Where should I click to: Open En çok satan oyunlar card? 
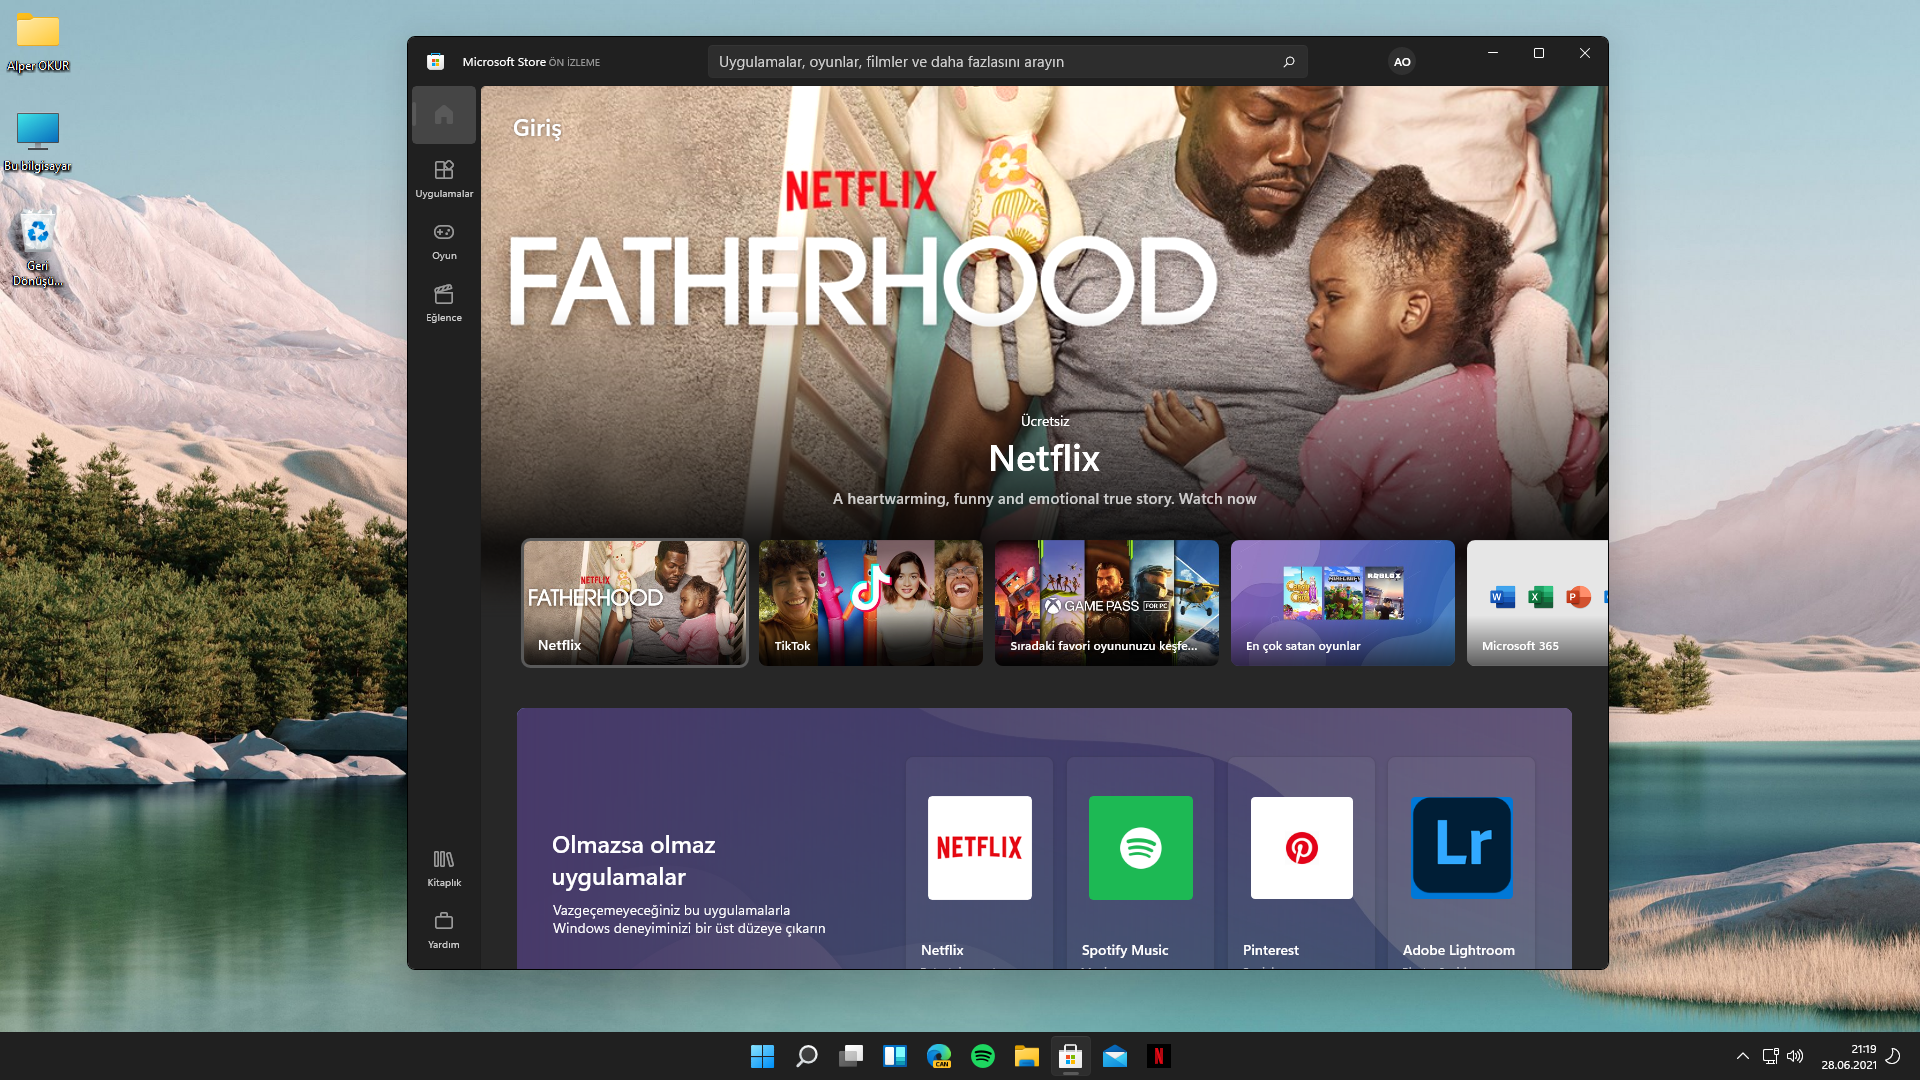pos(1342,603)
